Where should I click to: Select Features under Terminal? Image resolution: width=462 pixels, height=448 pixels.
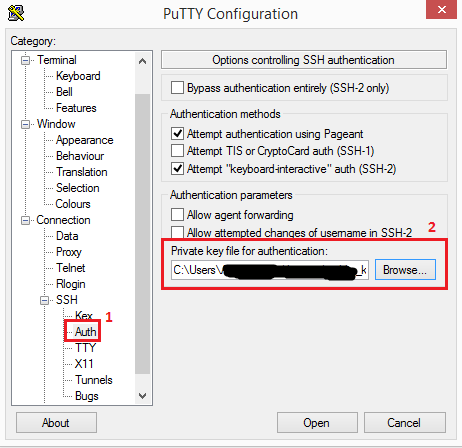pyautogui.click(x=76, y=108)
